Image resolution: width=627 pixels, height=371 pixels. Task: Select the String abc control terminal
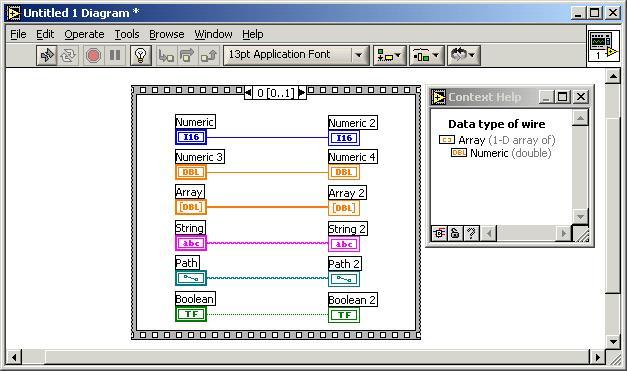[191, 243]
